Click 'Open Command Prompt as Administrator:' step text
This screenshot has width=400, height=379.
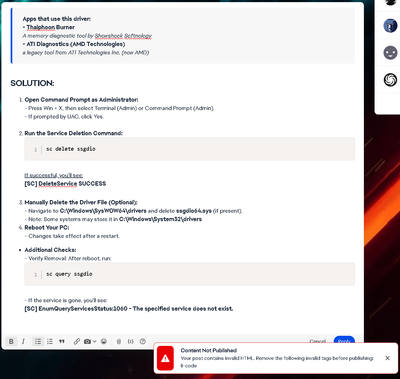click(81, 100)
